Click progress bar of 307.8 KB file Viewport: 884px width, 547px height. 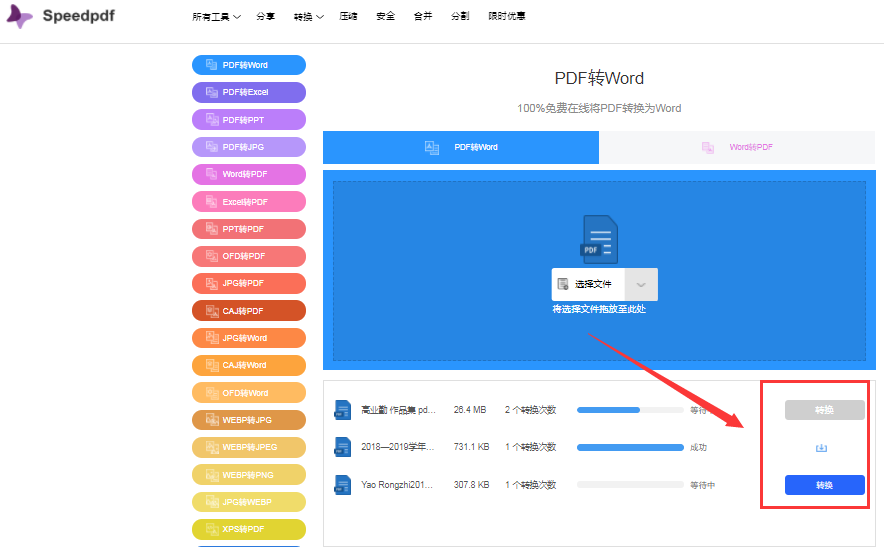point(630,485)
